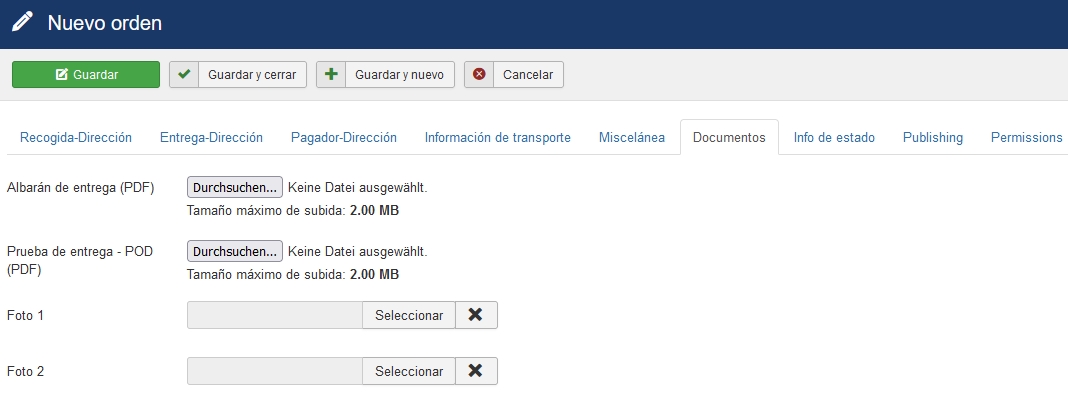Viewport: 1068px width, 398px height.
Task: Open the Permissions tab
Action: (x=1026, y=138)
